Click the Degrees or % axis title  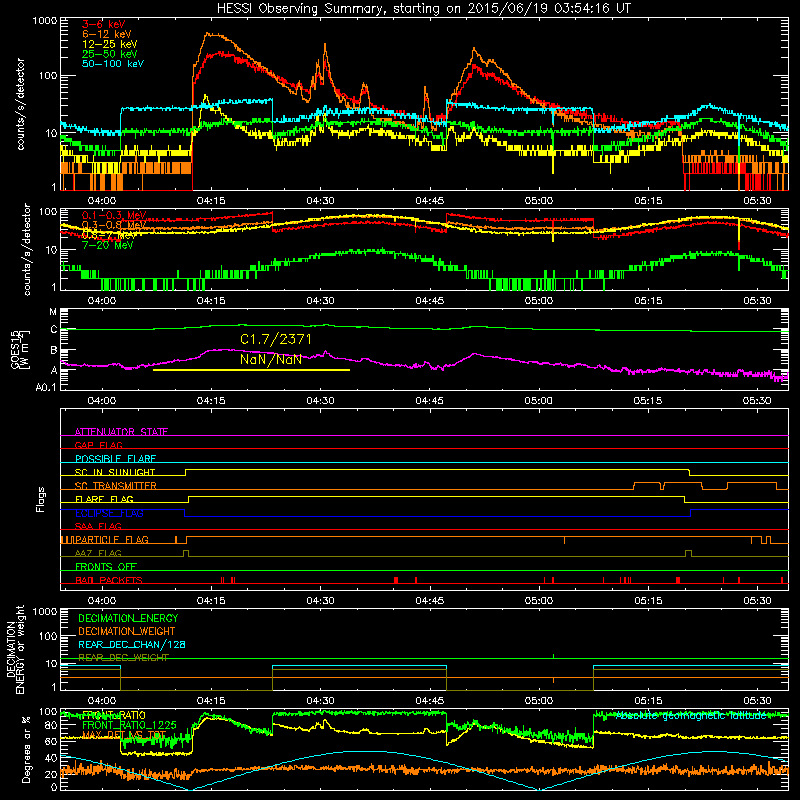26,749
